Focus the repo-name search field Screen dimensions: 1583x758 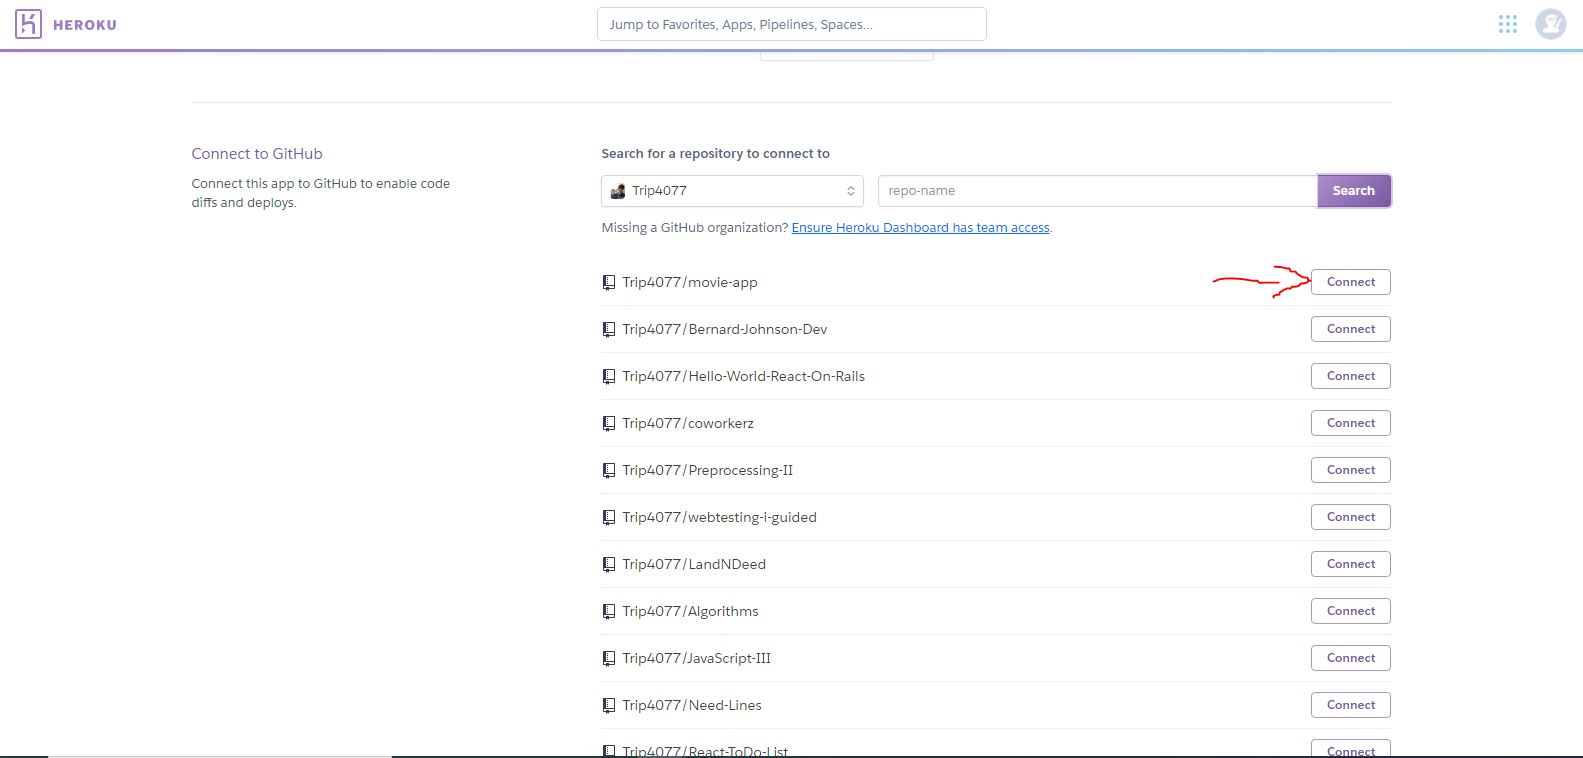point(1097,191)
